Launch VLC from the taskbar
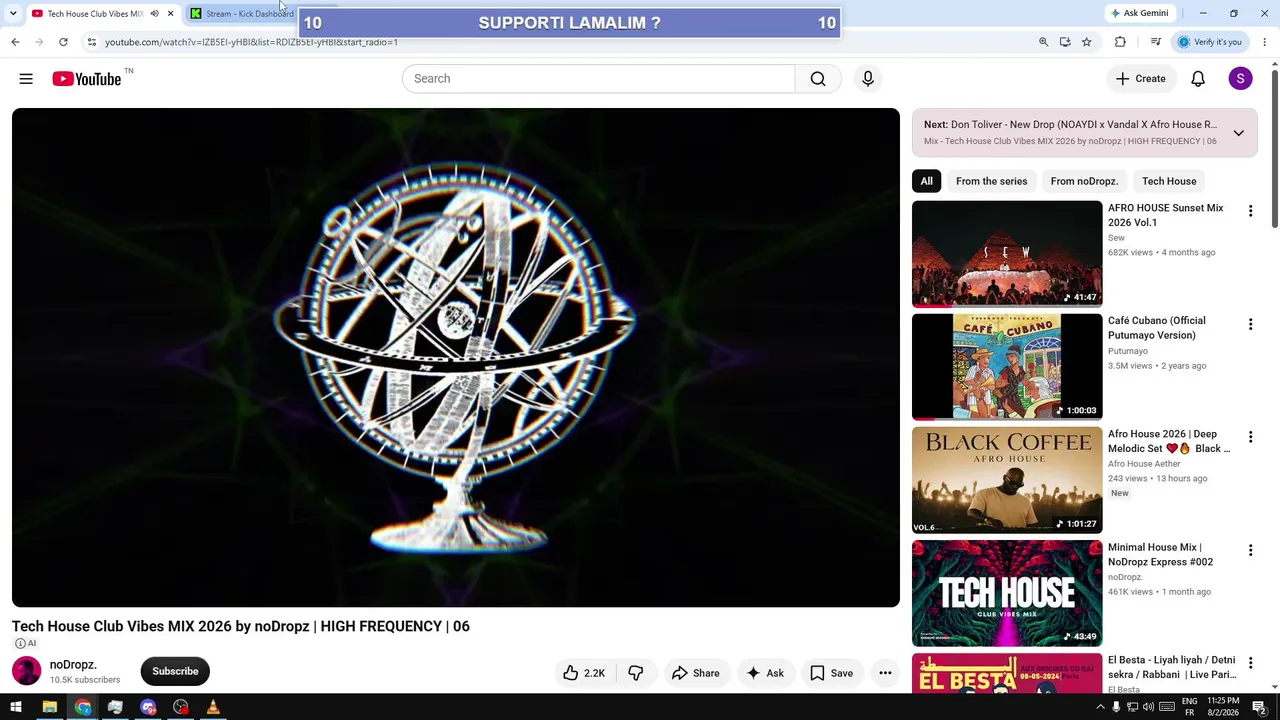 tap(212, 708)
